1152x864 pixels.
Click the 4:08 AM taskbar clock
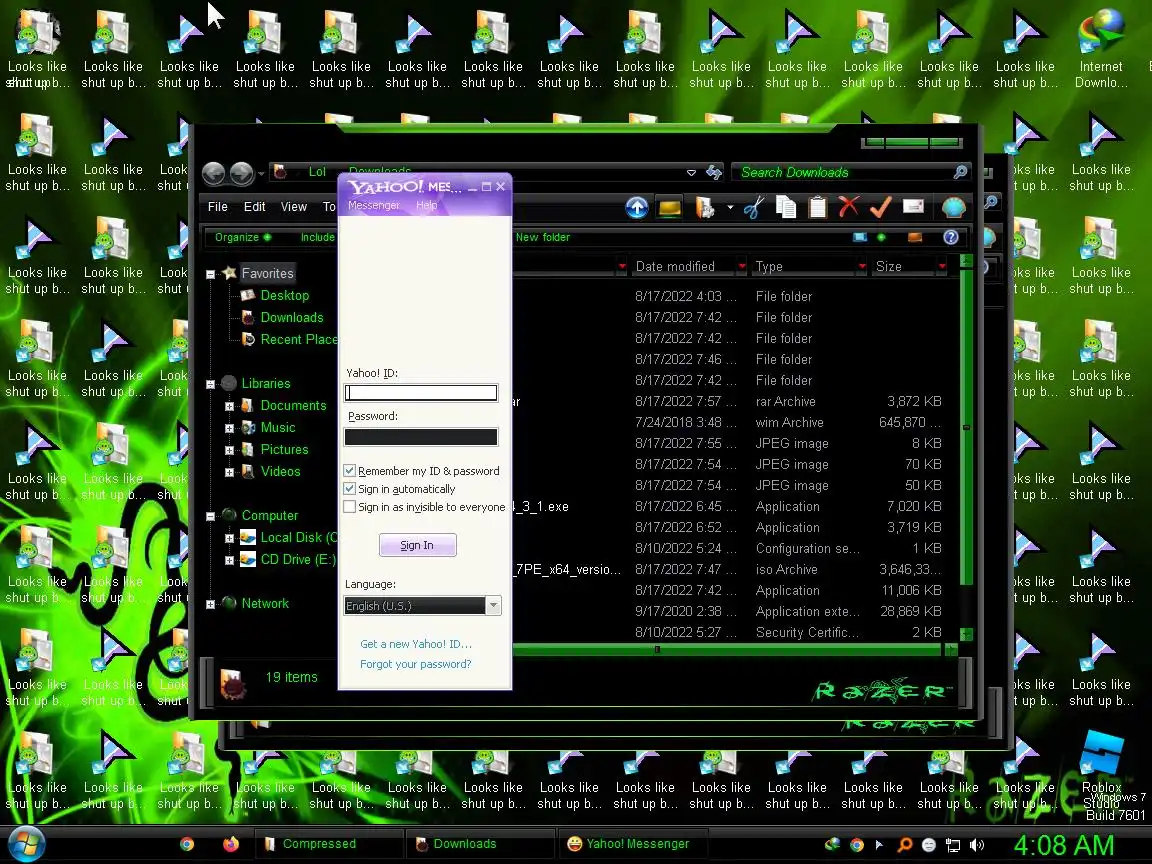1064,845
